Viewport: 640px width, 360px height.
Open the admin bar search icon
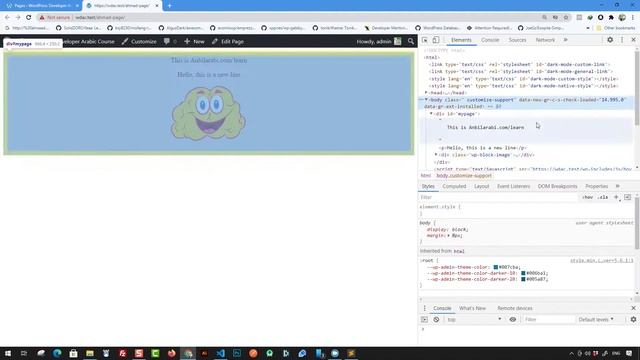pyautogui.click(x=411, y=41)
